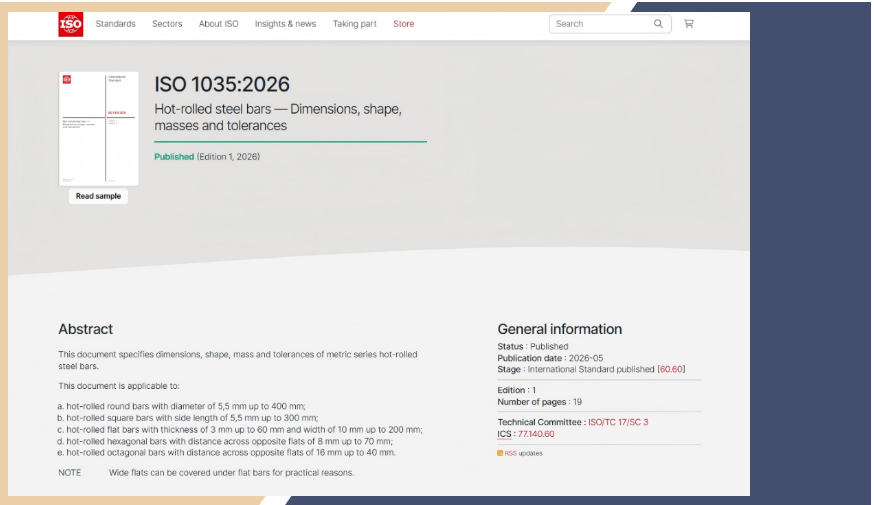Click the hot-rolled flat bars list item
The height and width of the screenshot is (505, 874).
click(x=240, y=430)
